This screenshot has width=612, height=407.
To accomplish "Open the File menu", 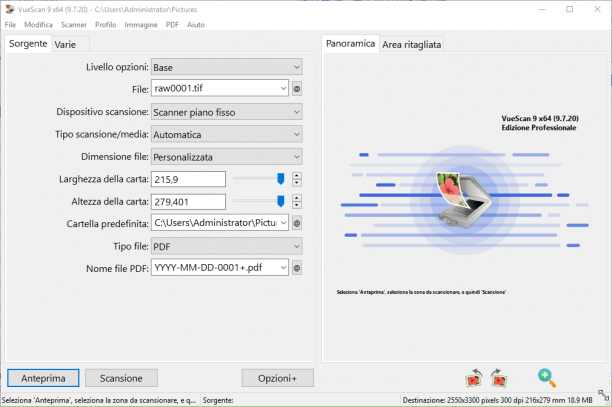I will [11, 25].
